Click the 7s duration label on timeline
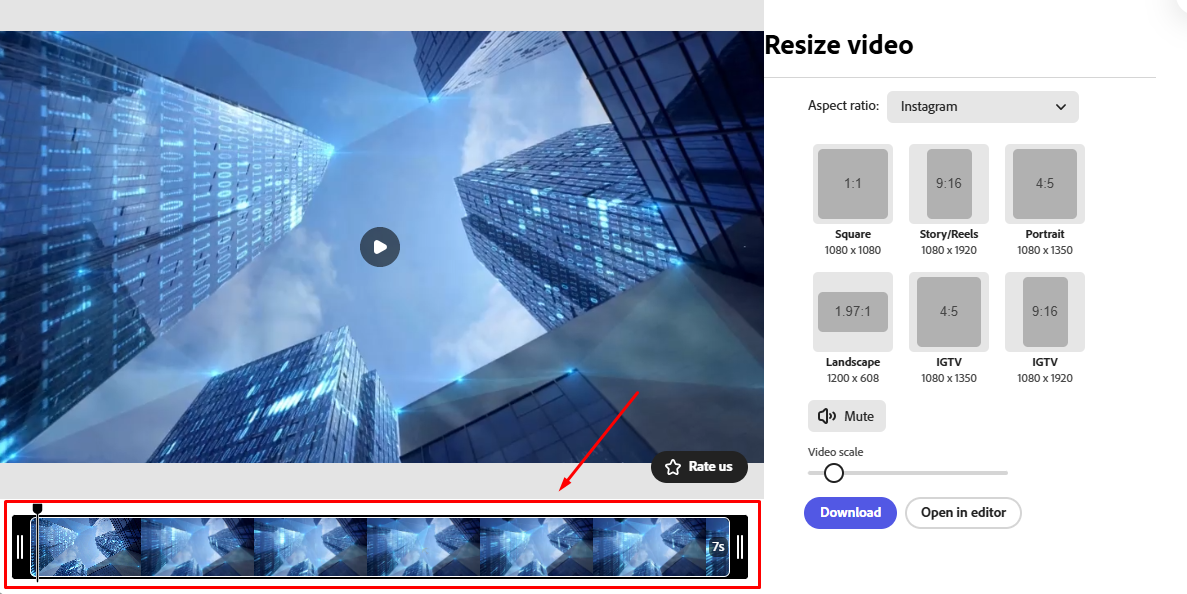1187x594 pixels. coord(718,546)
